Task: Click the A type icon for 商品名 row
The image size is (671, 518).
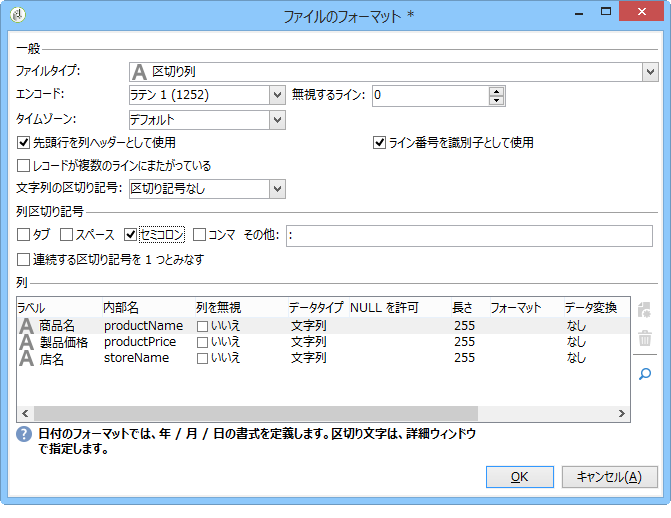Action: [x=26, y=326]
